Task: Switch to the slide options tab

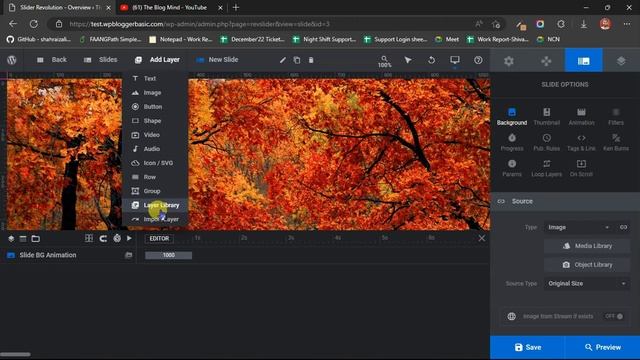Action: click(x=584, y=61)
